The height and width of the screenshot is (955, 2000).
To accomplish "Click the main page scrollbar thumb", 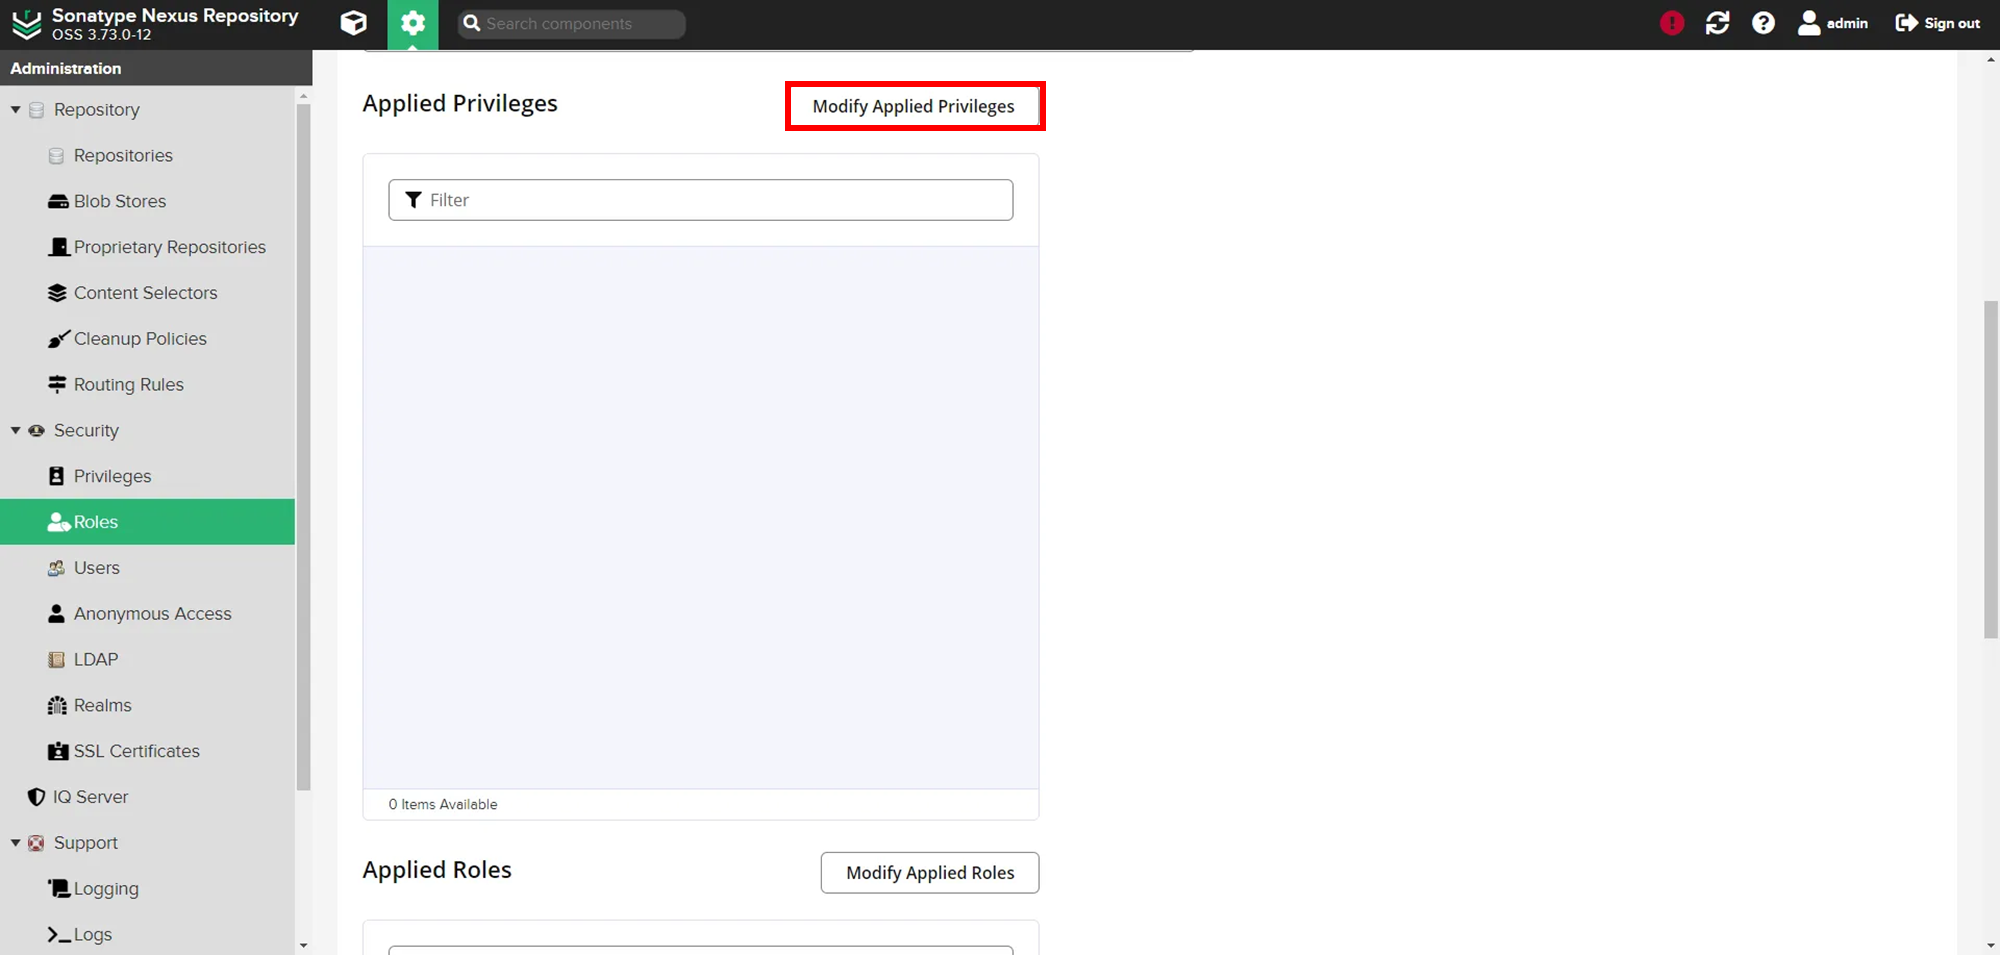I will tap(1991, 469).
